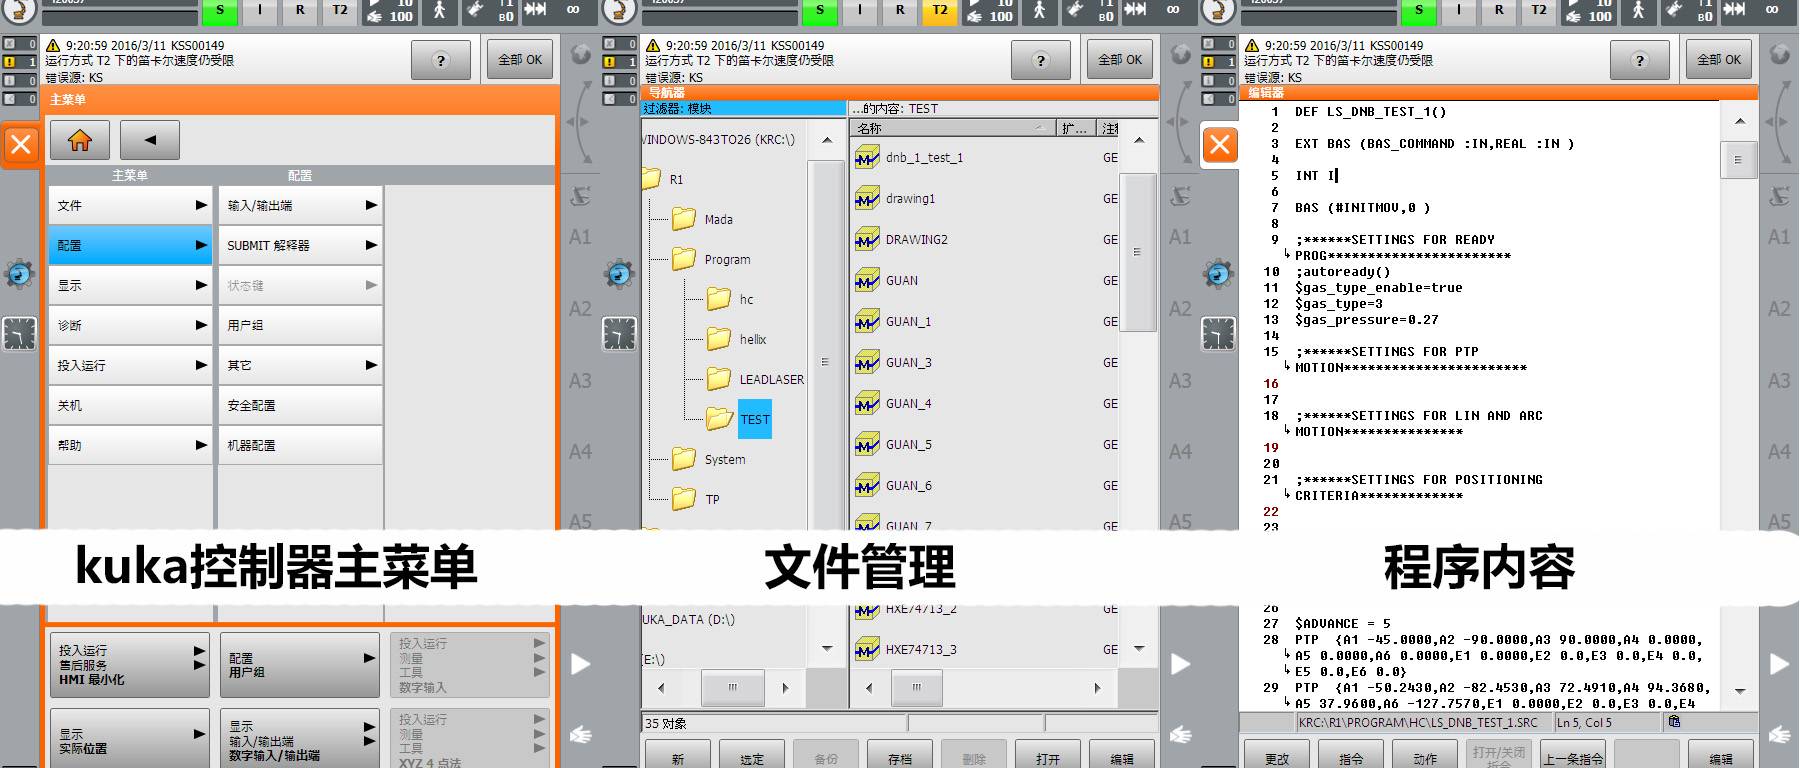This screenshot has height=768, width=1800.
Task: Click the gear jog icon left of the editor
Action: (1218, 274)
